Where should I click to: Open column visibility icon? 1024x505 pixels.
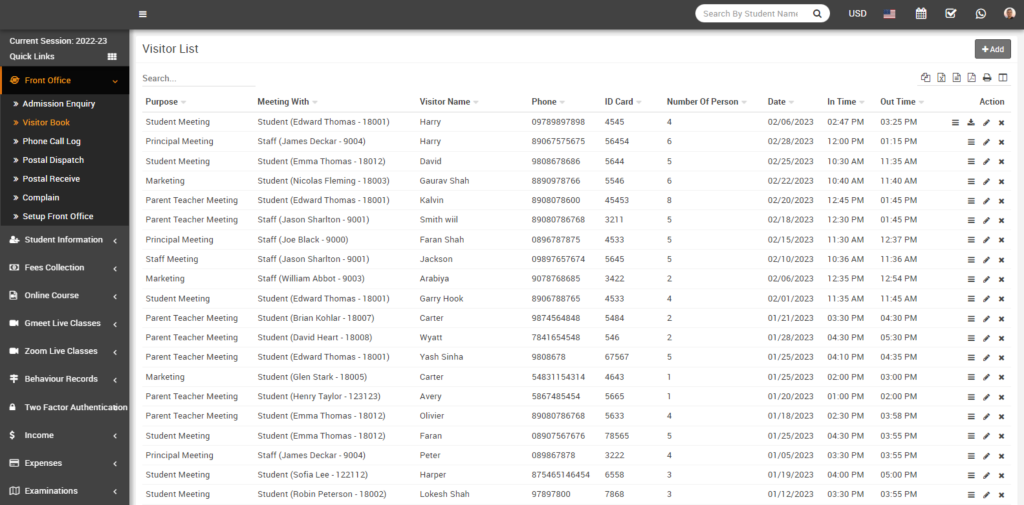point(1003,78)
